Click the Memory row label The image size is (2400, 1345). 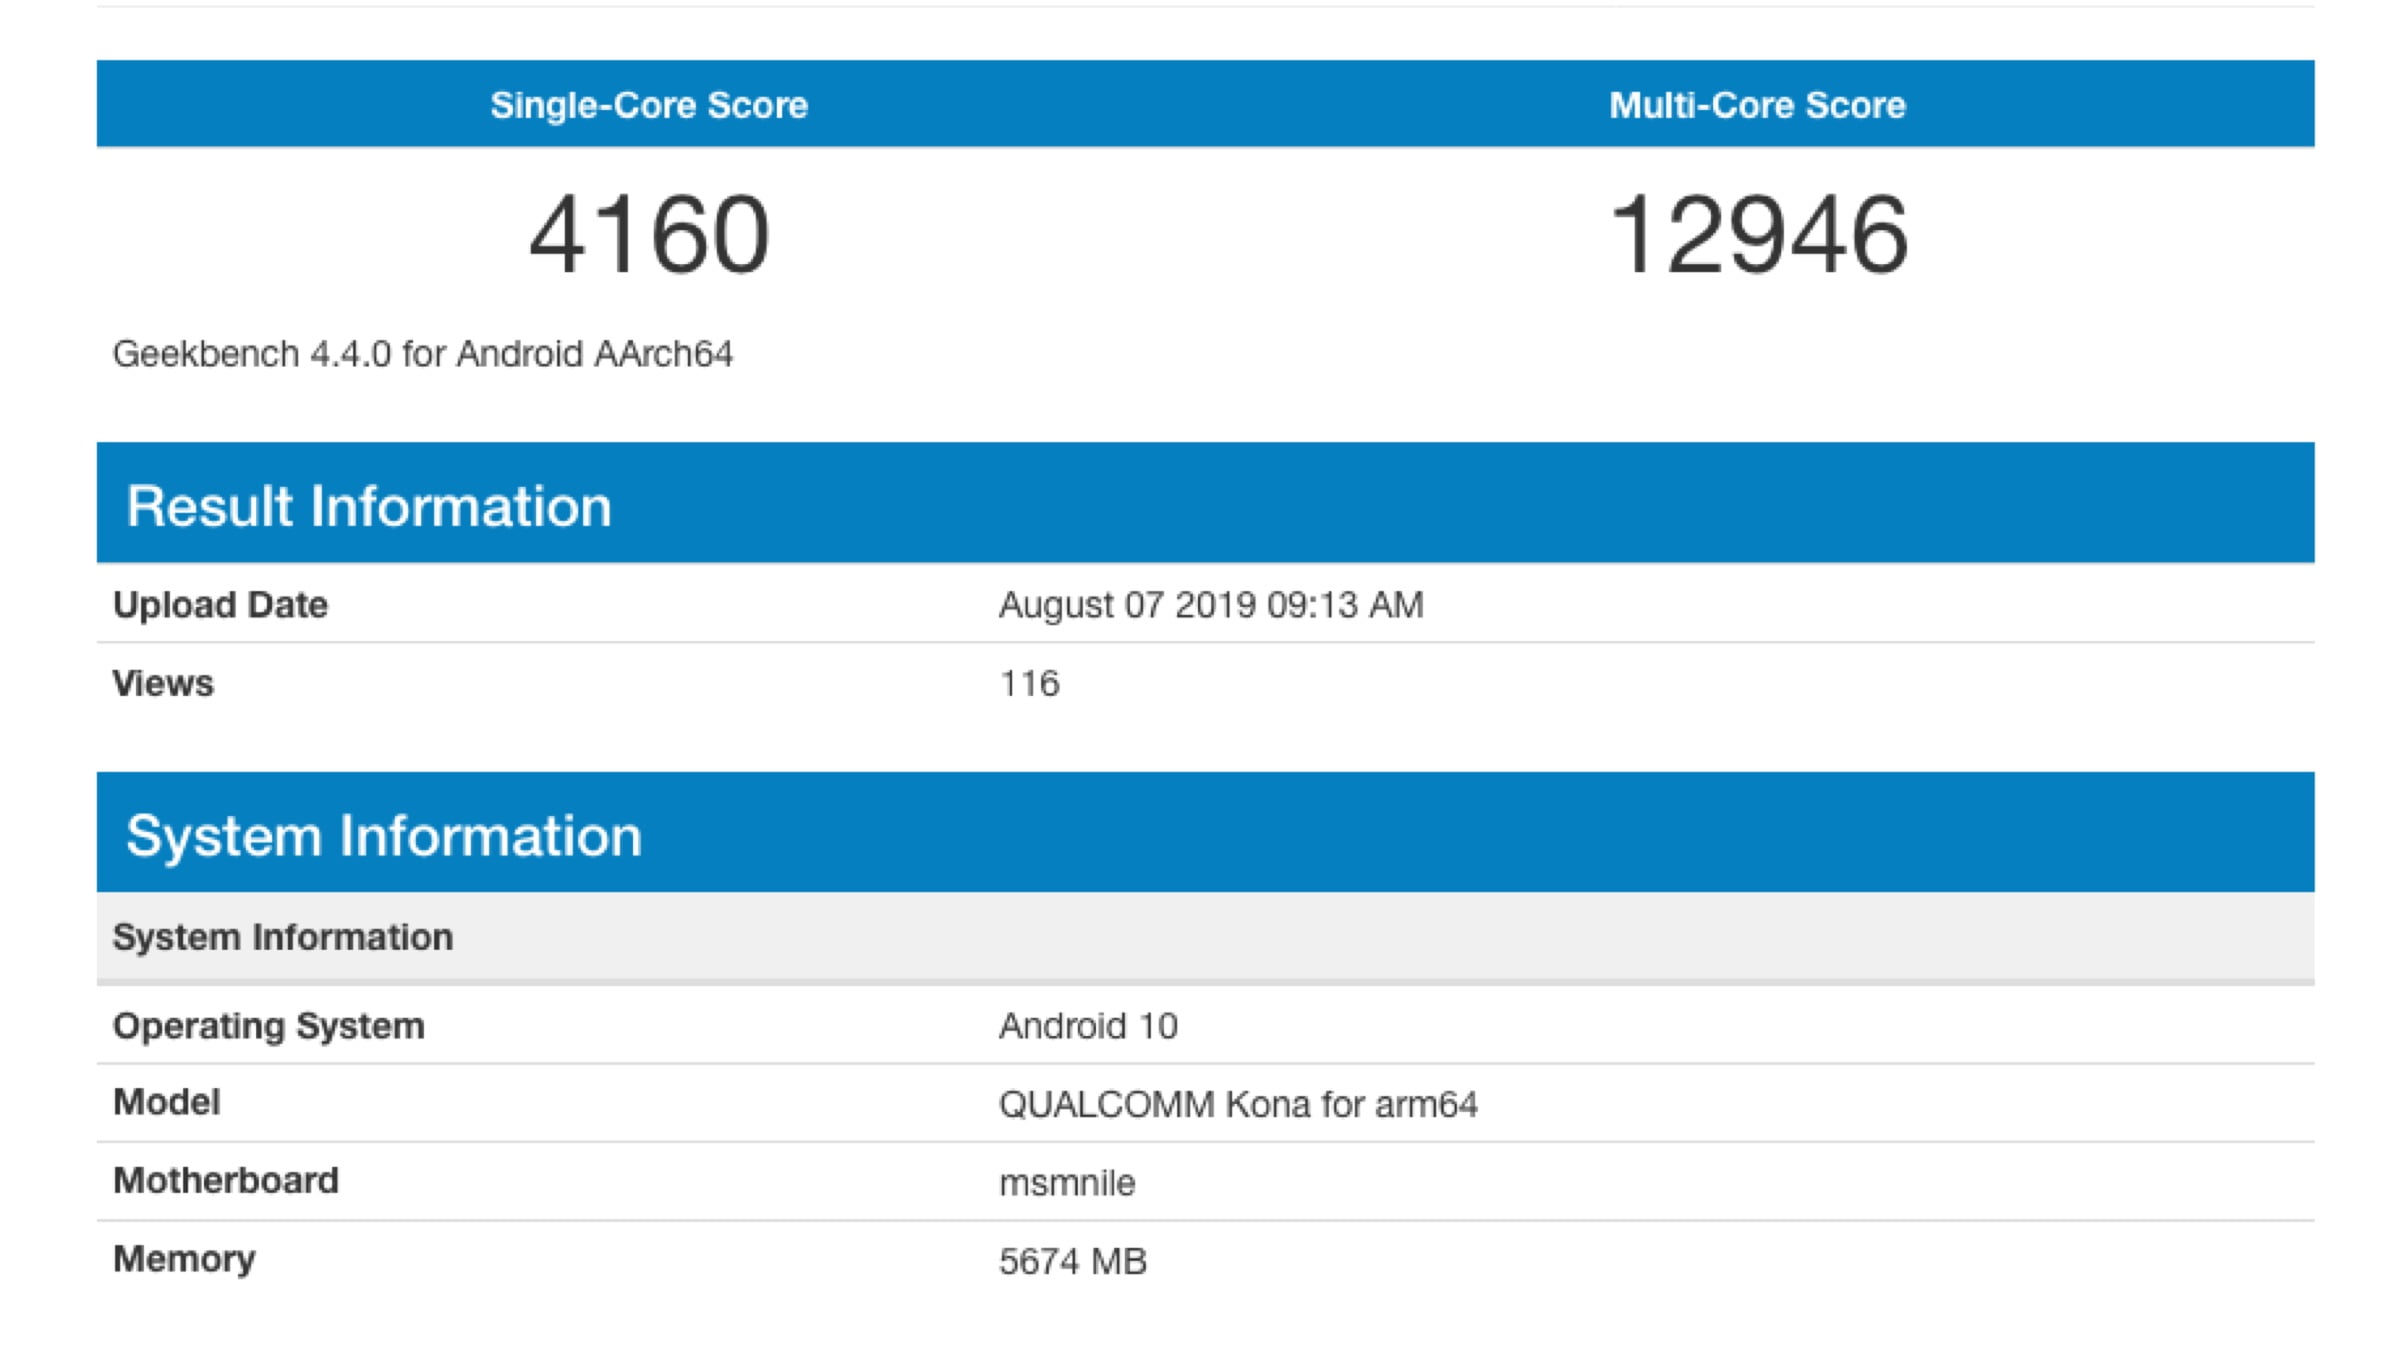click(x=184, y=1260)
